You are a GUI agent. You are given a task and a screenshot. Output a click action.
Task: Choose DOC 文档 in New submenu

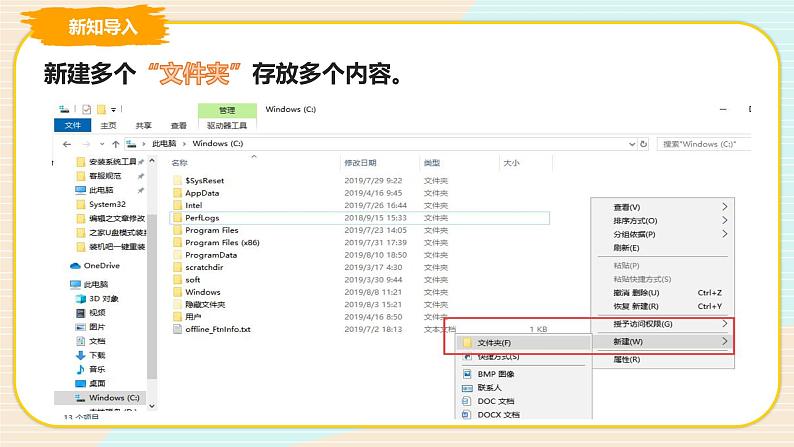[524, 401]
